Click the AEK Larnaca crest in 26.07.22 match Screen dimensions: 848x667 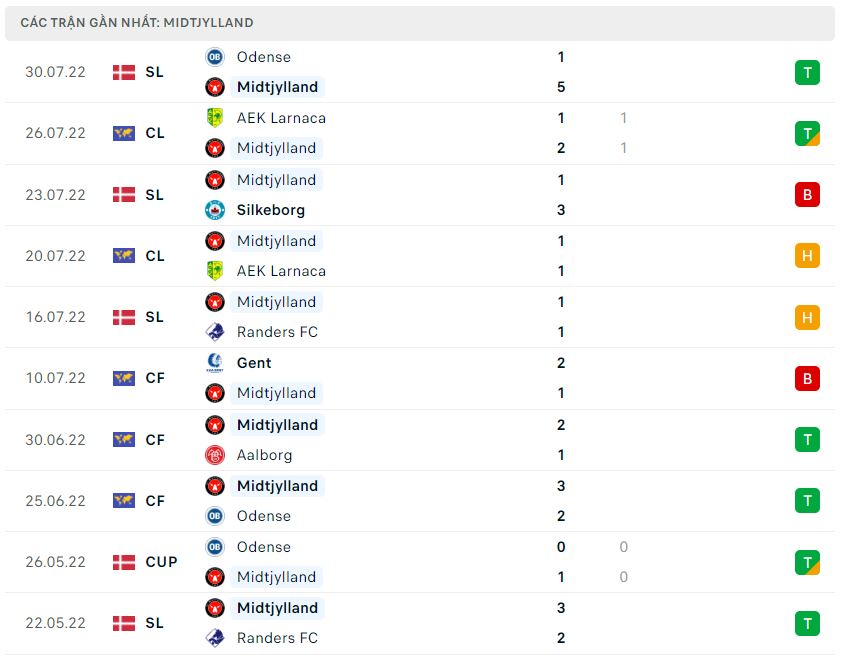214,118
